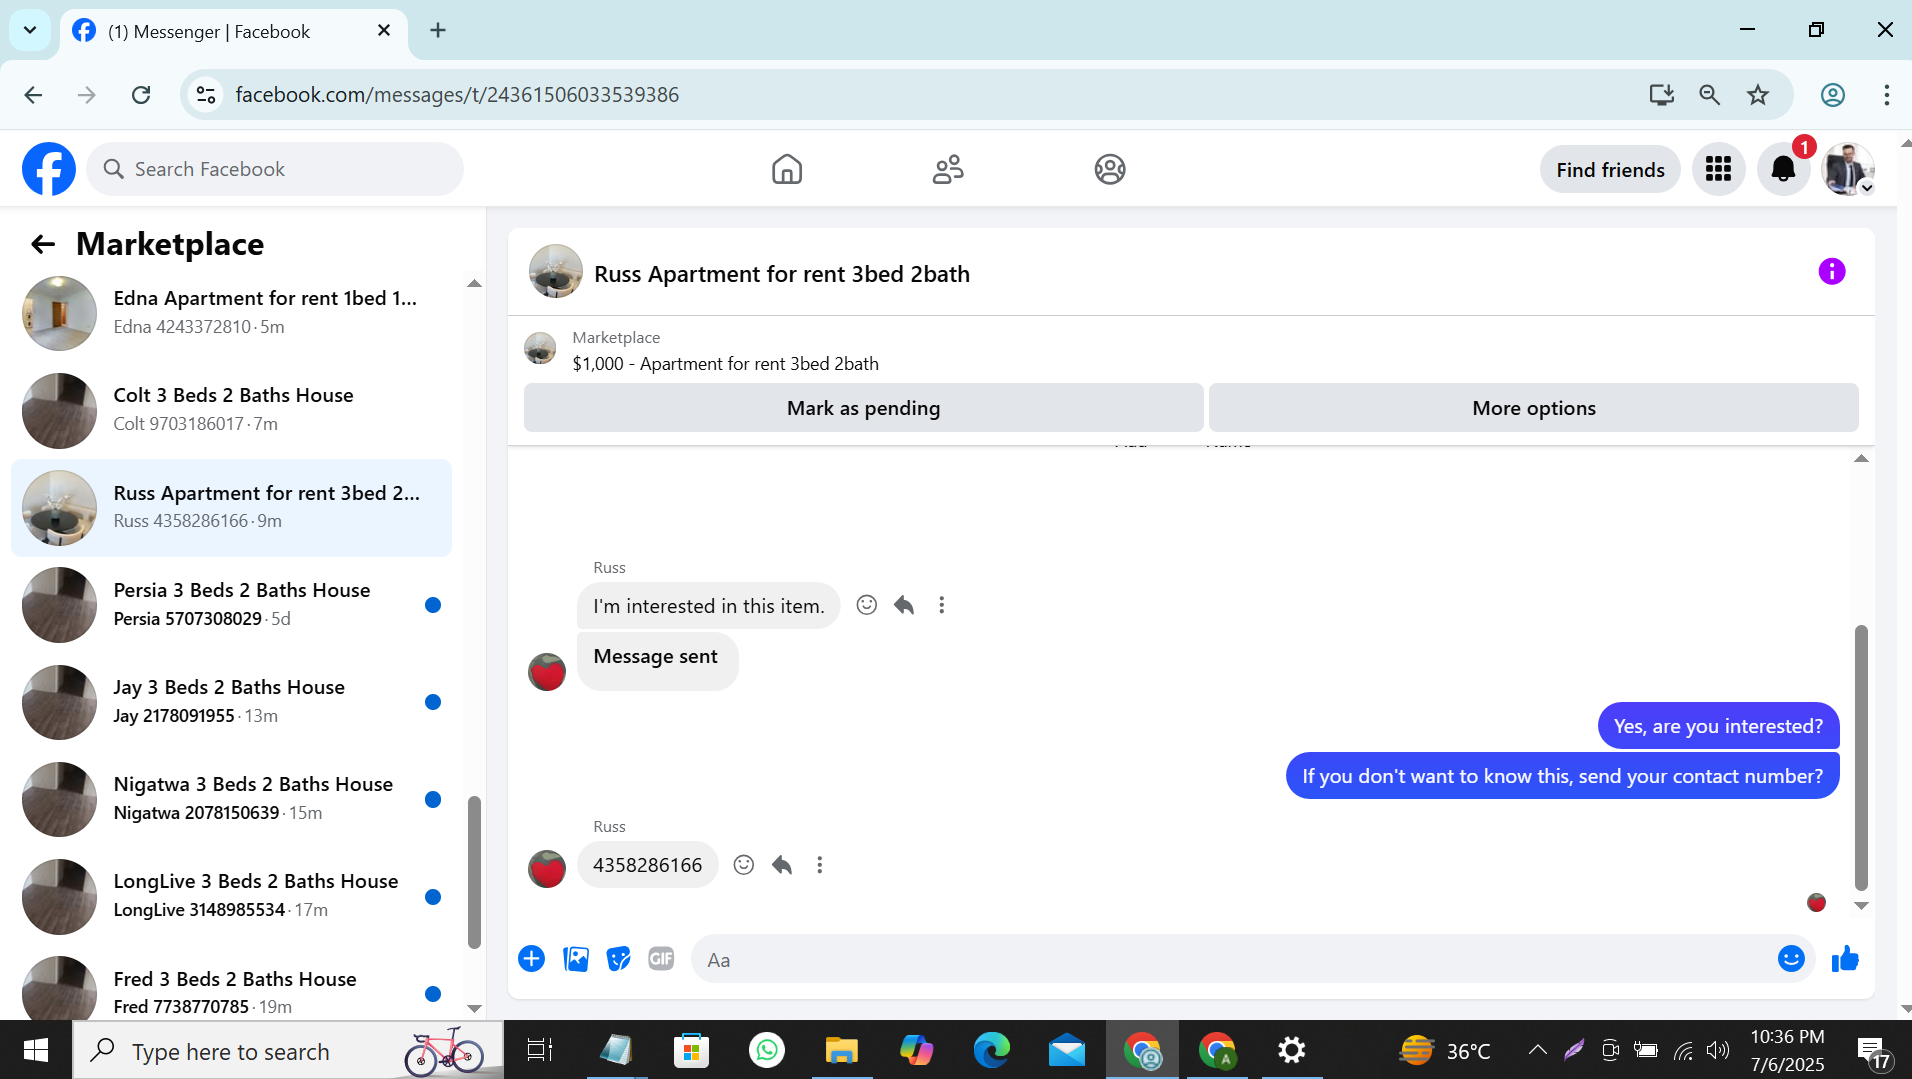Open the emoji picker in message box

[x=1791, y=959]
